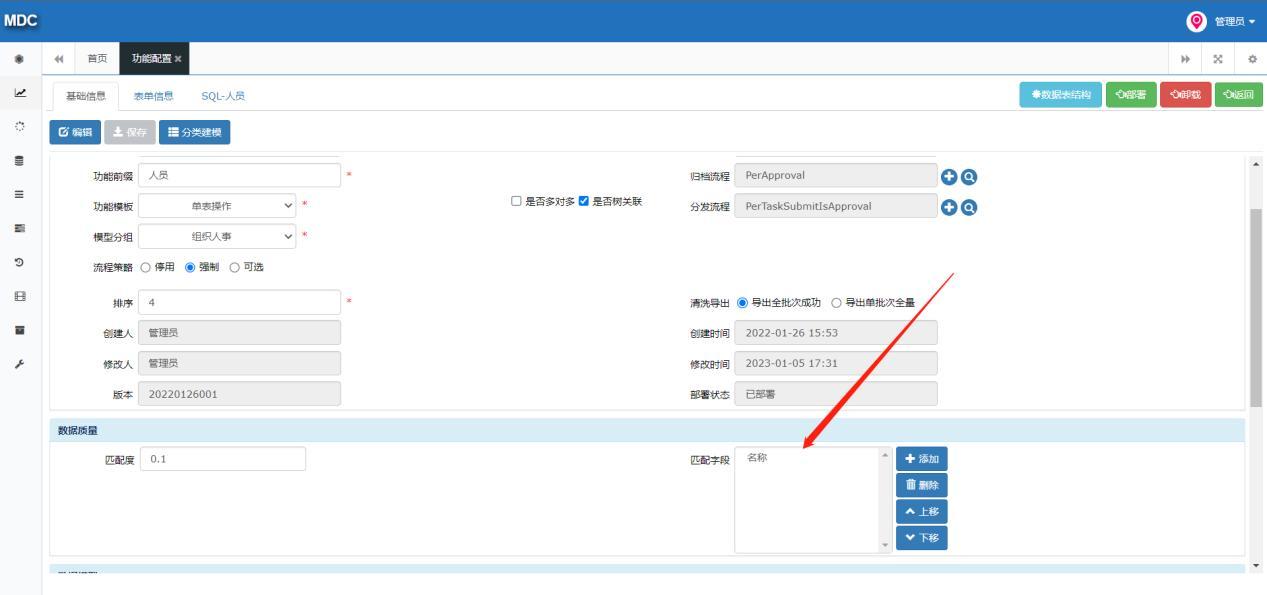The width and height of the screenshot is (1267, 595).
Task: Click the plus icon next to PerApproval
Action: click(950, 176)
